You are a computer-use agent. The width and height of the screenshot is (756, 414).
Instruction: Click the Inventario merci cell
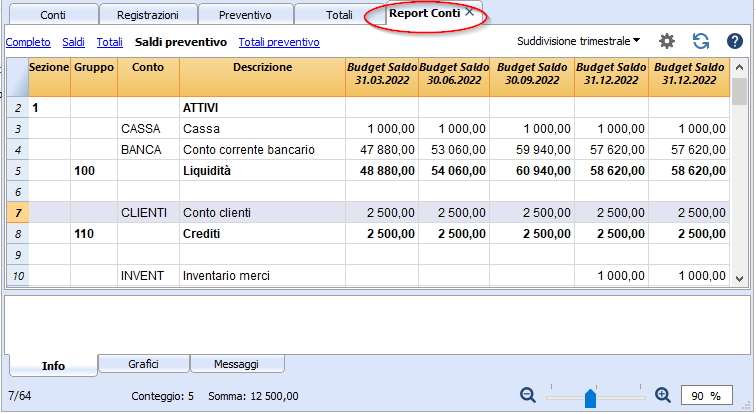[262, 276]
